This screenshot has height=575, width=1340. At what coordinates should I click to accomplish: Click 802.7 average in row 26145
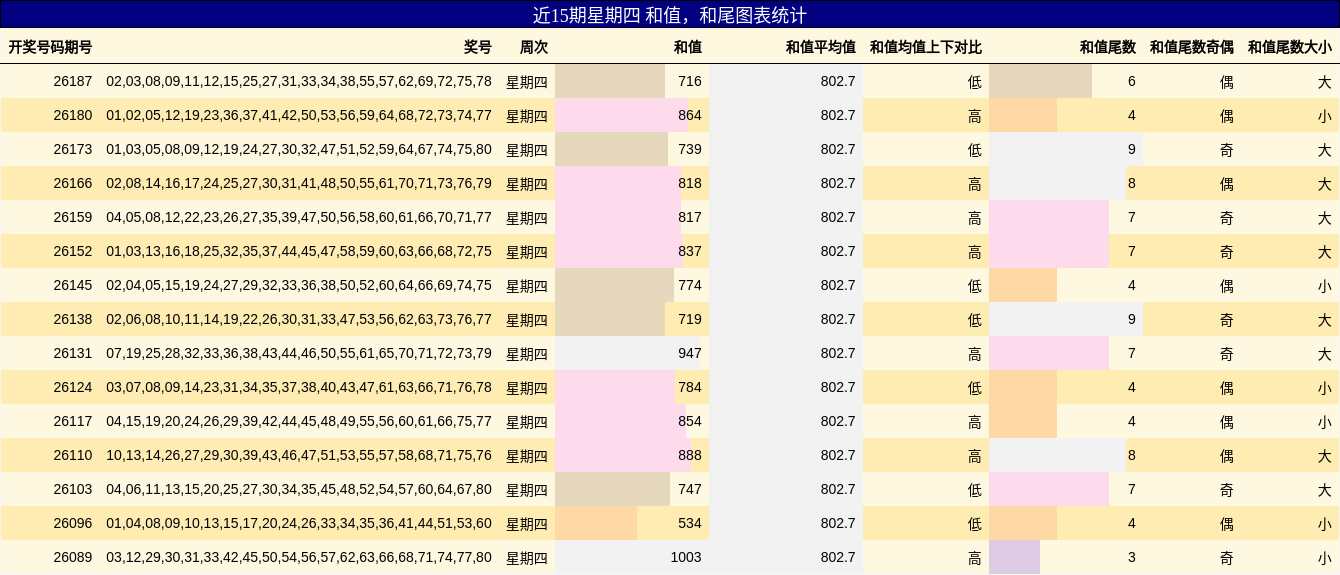pyautogui.click(x=838, y=285)
